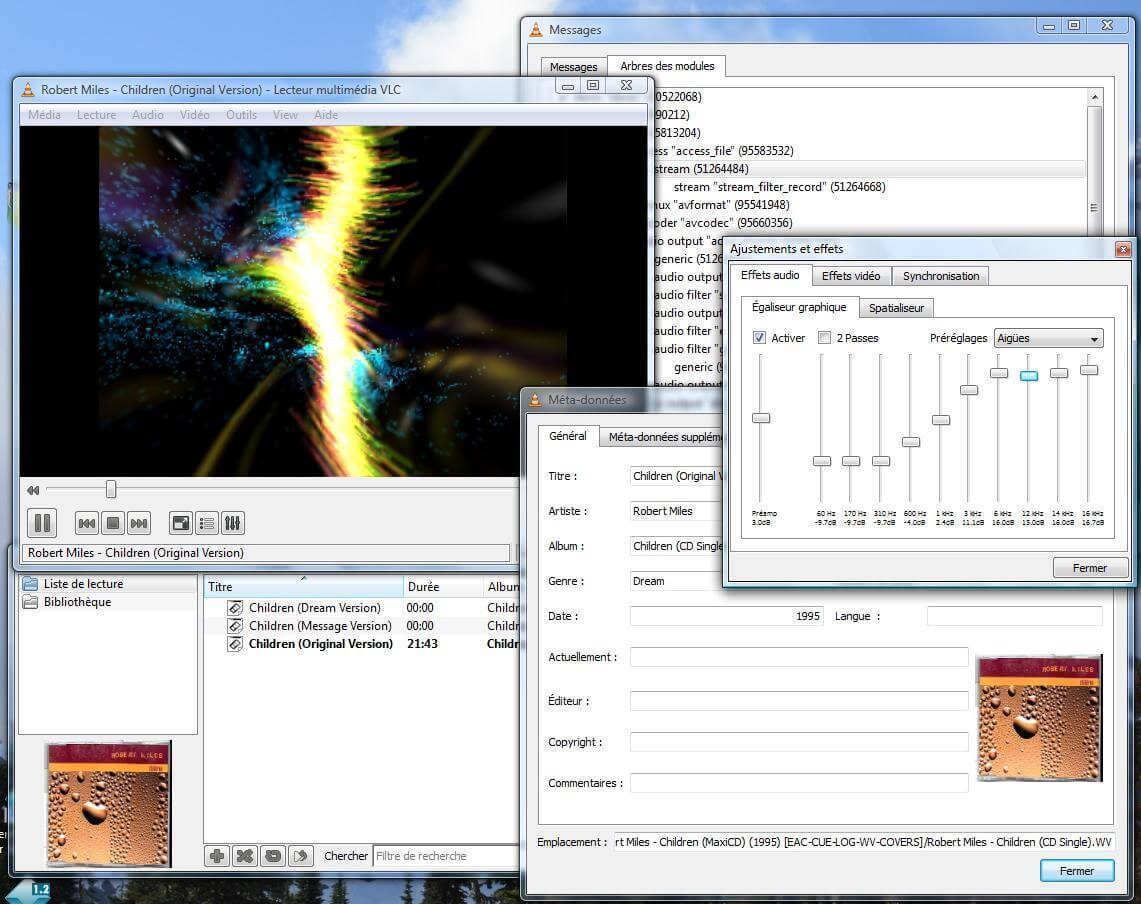Screen dimensions: 1141x904
Task: Pause the currently playing track
Action: coord(43,522)
